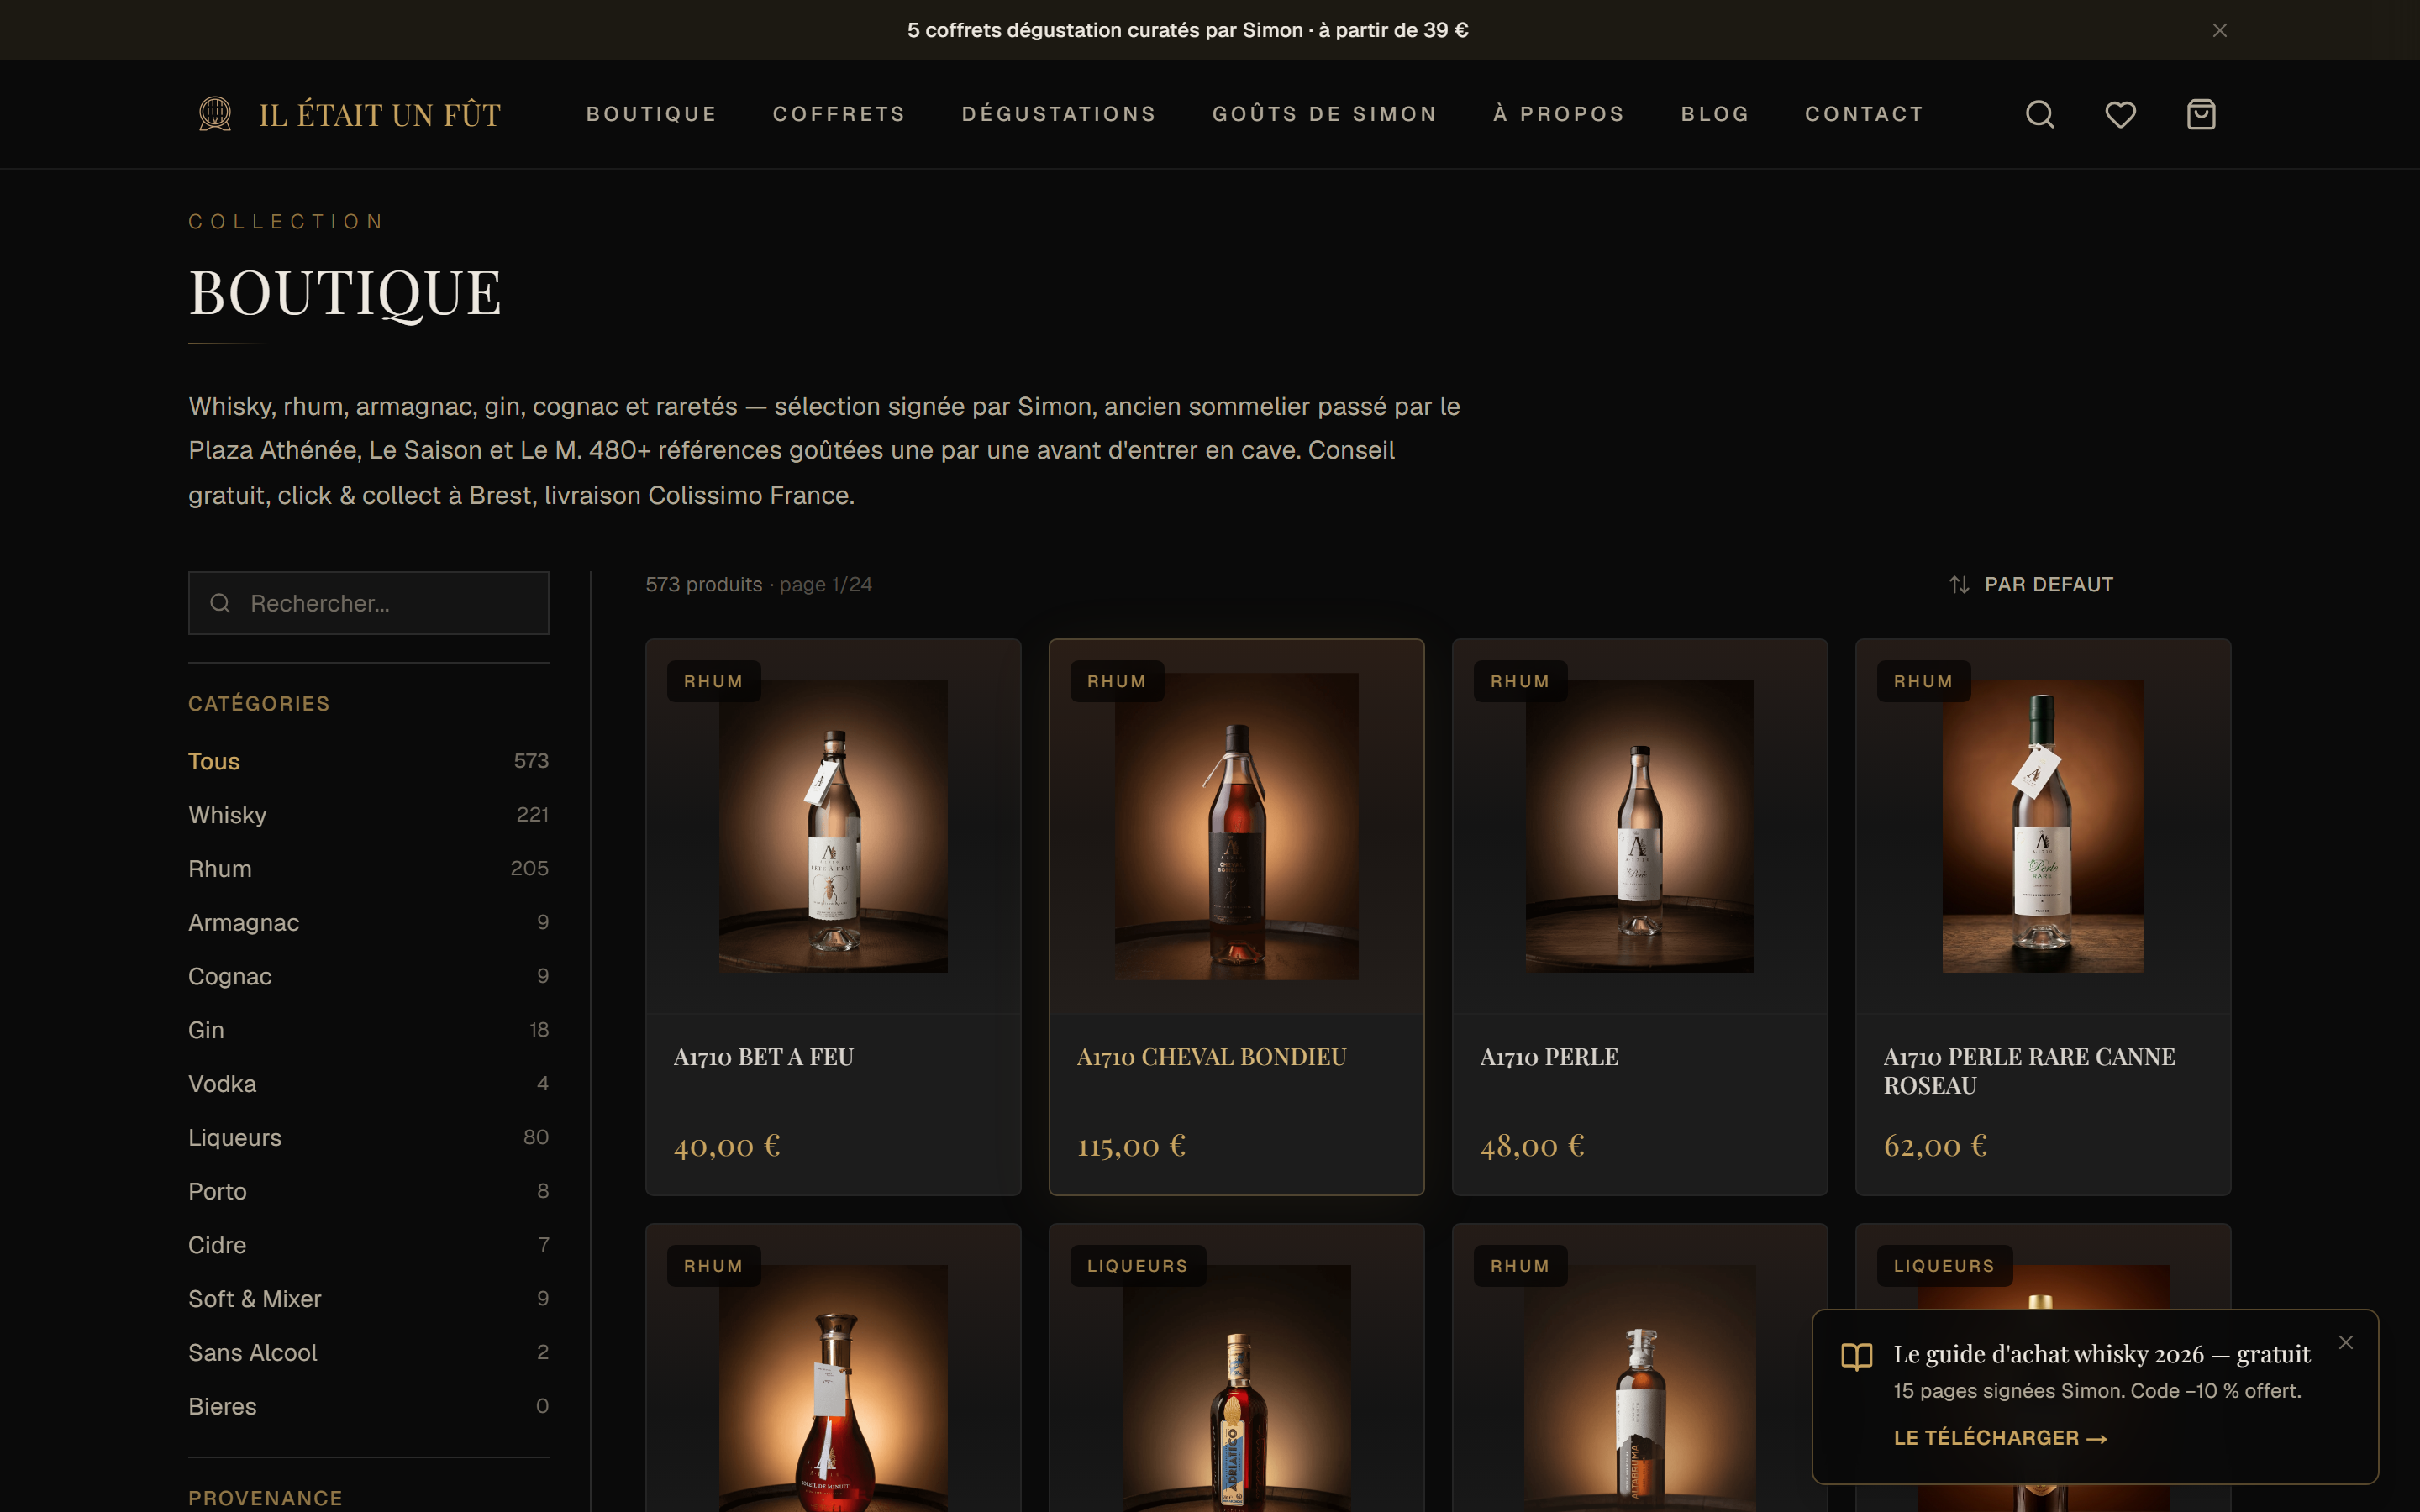Open the A1710 CHEVAL BONDIEU bottle image

[1236, 826]
